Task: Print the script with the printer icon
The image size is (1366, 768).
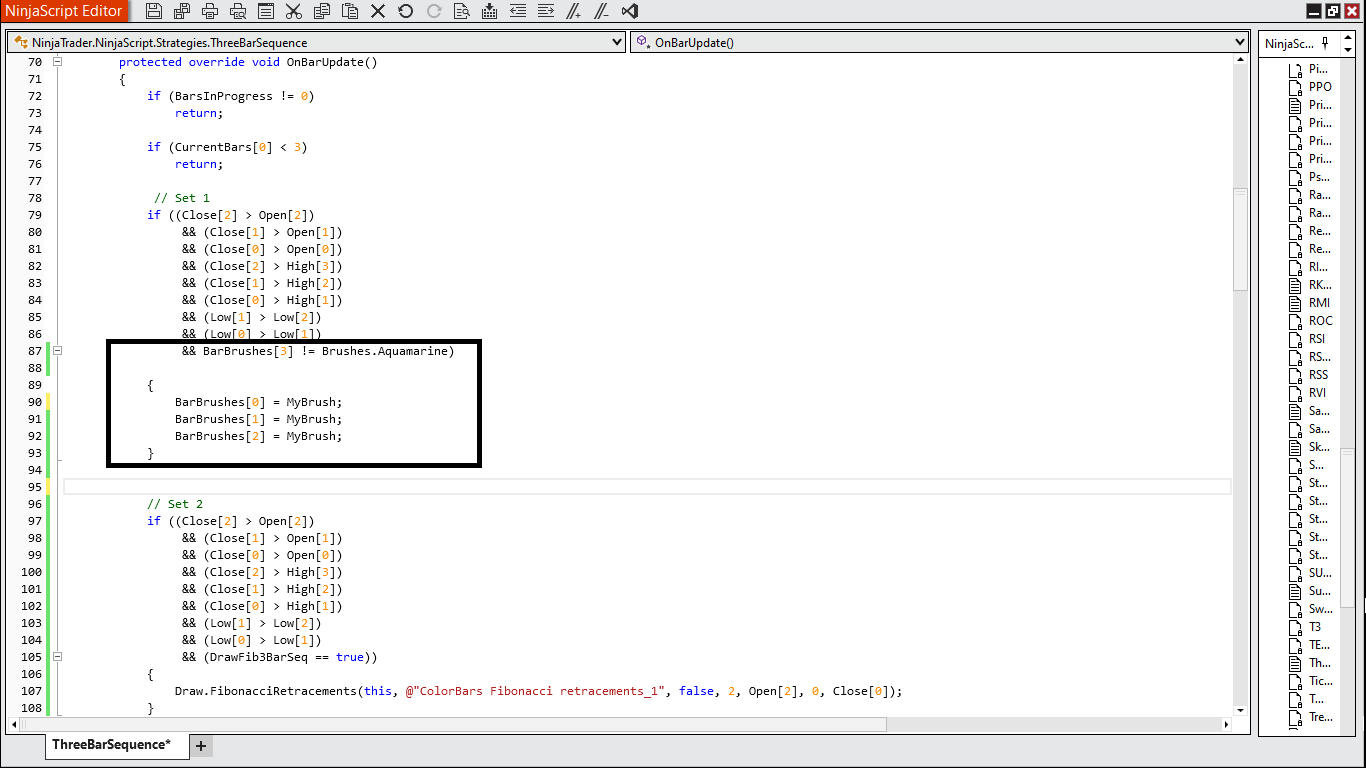Action: (209, 11)
